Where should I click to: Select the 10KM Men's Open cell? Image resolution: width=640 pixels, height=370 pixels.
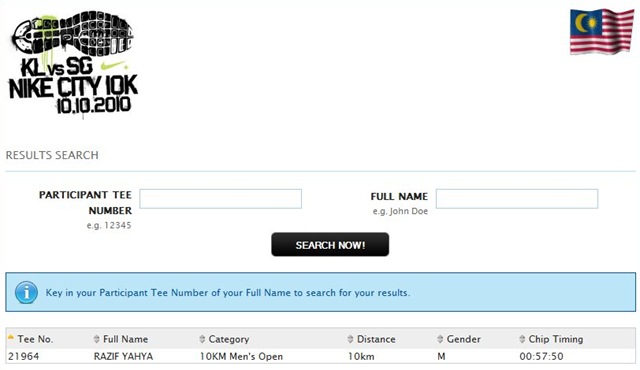(x=241, y=357)
